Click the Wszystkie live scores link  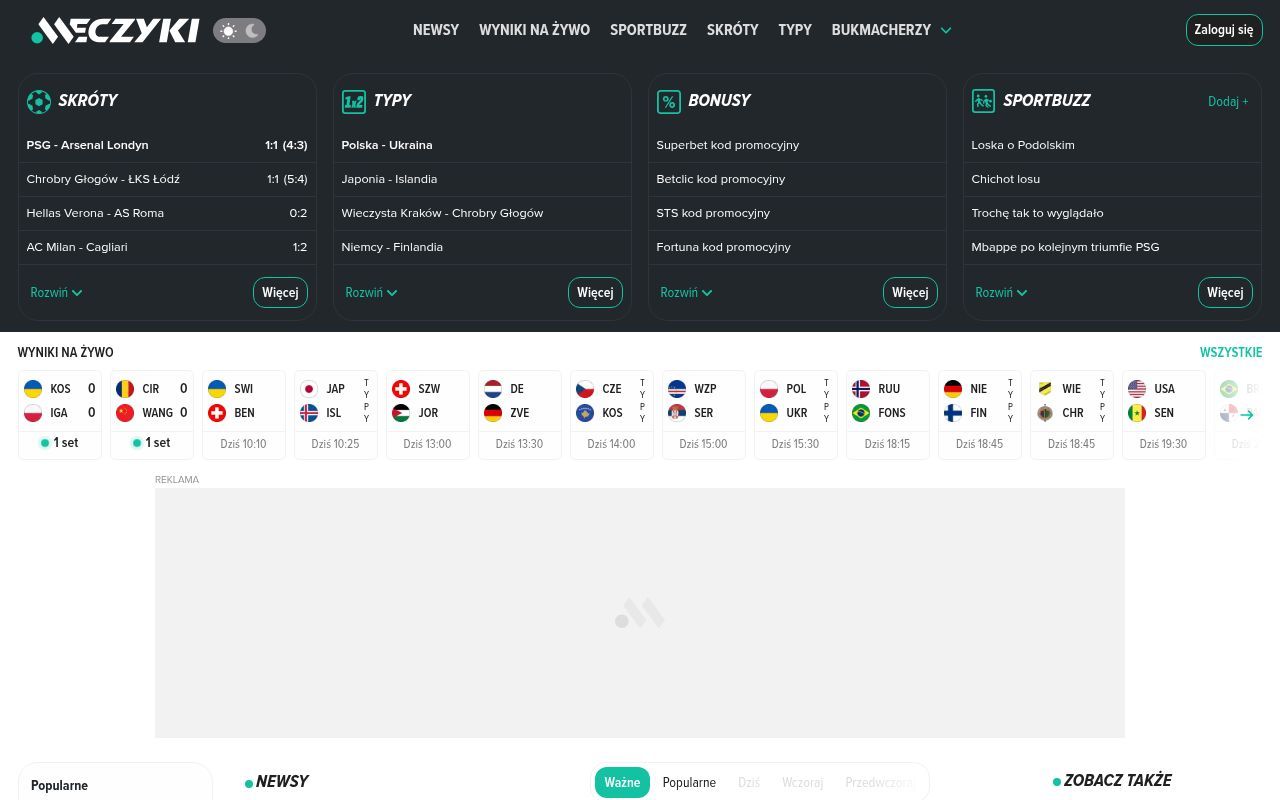pyautogui.click(x=1231, y=352)
